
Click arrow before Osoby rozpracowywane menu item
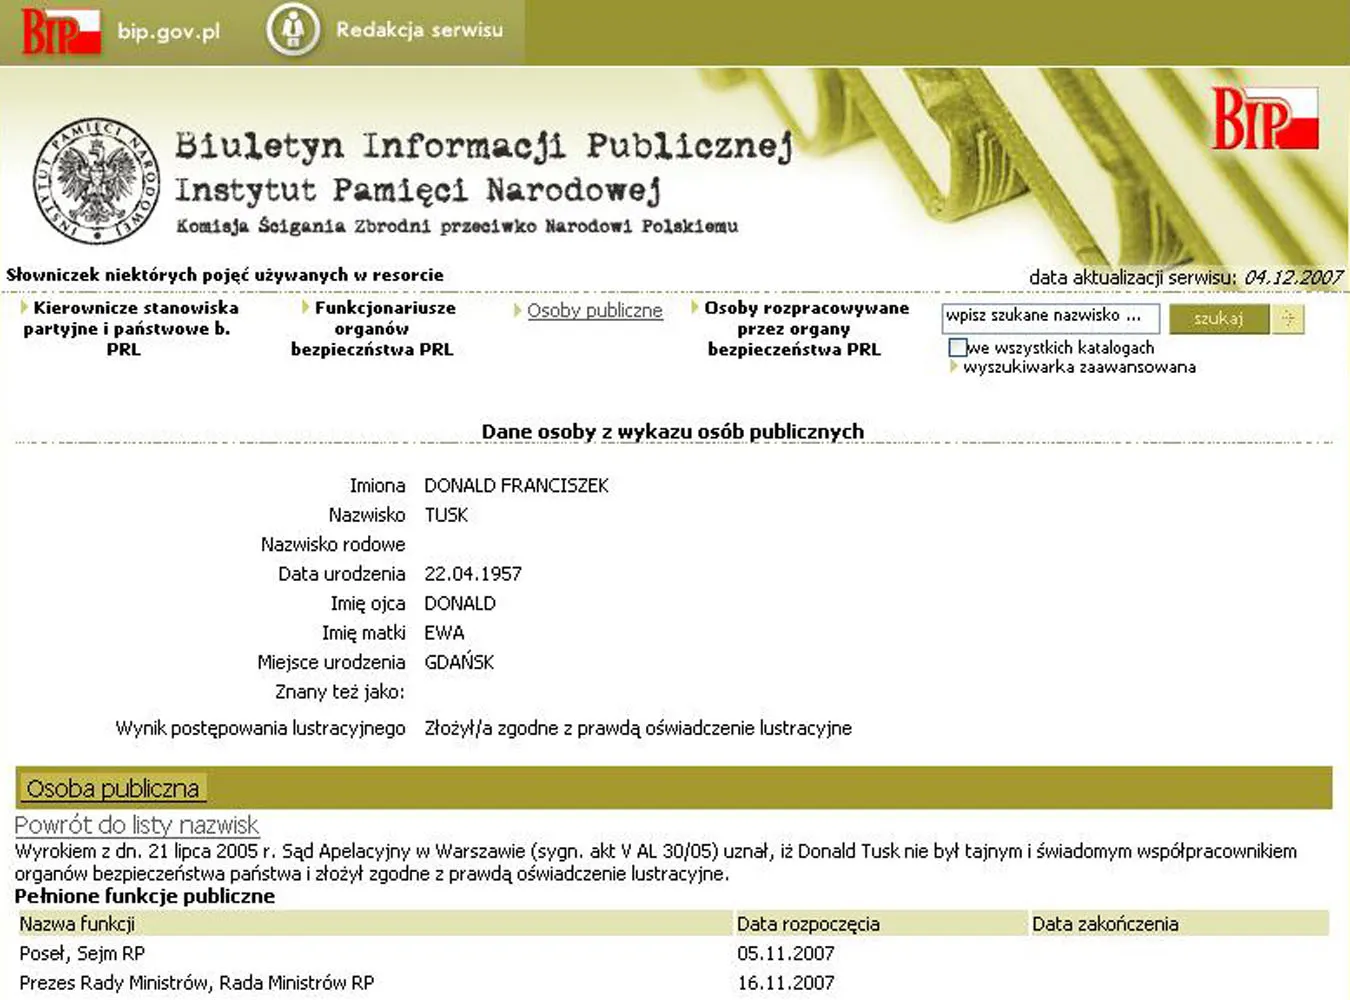point(695,307)
